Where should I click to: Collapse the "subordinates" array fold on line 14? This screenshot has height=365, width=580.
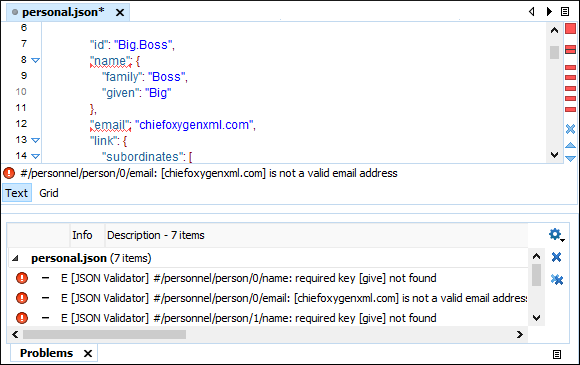tap(35, 156)
